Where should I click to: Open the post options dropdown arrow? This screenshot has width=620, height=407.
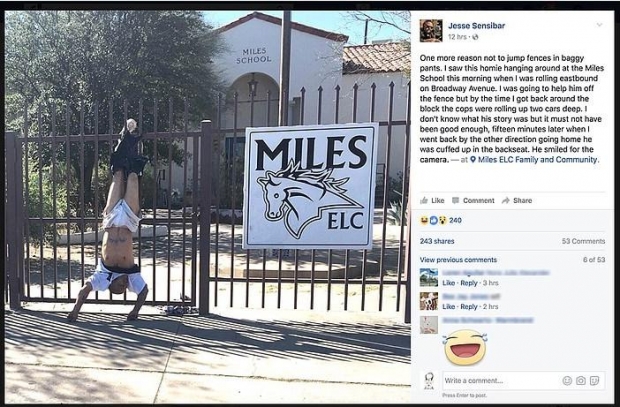tap(599, 25)
